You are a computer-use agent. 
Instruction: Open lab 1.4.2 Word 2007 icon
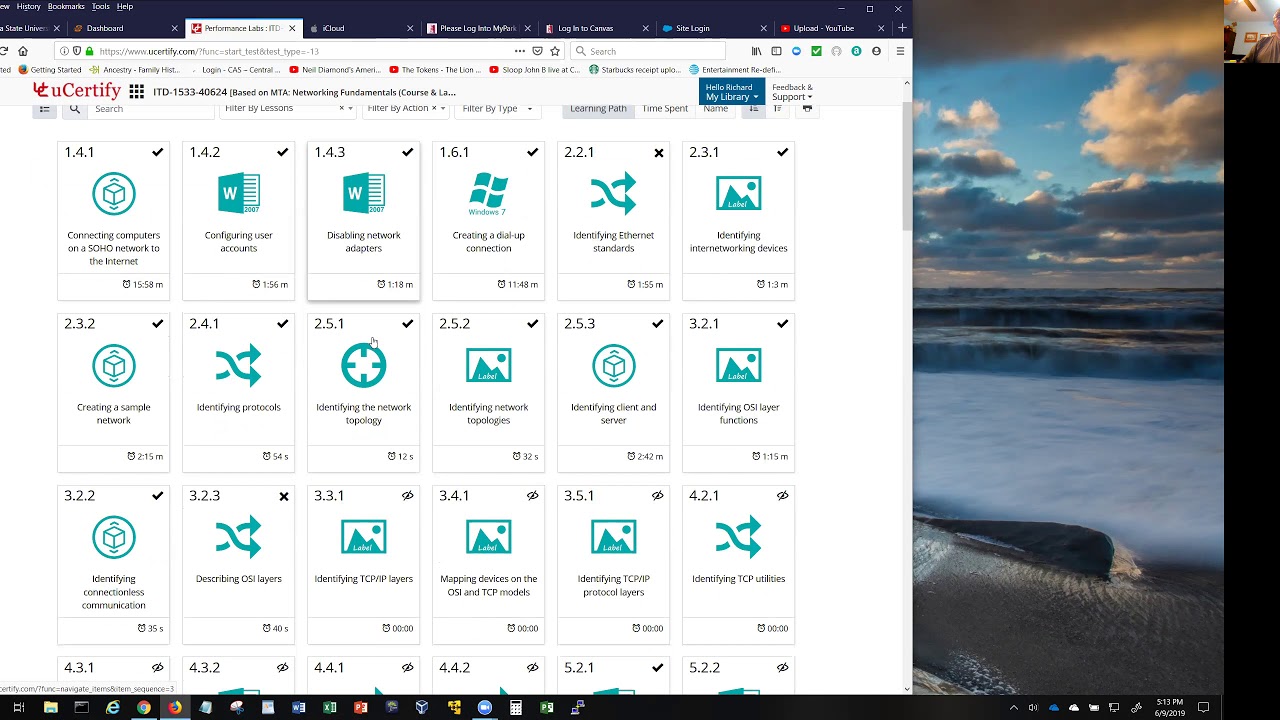tap(239, 193)
